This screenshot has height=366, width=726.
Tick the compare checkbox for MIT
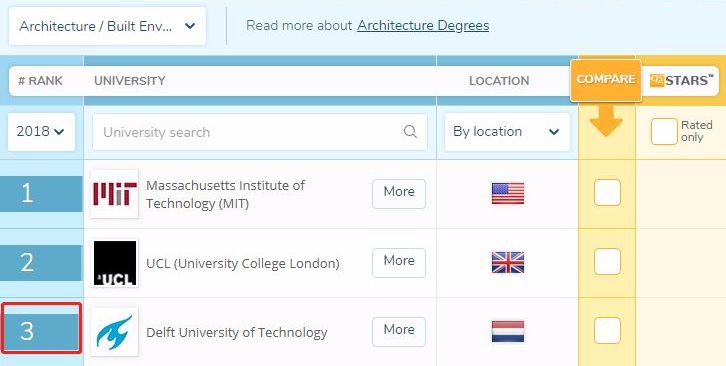coord(607,192)
